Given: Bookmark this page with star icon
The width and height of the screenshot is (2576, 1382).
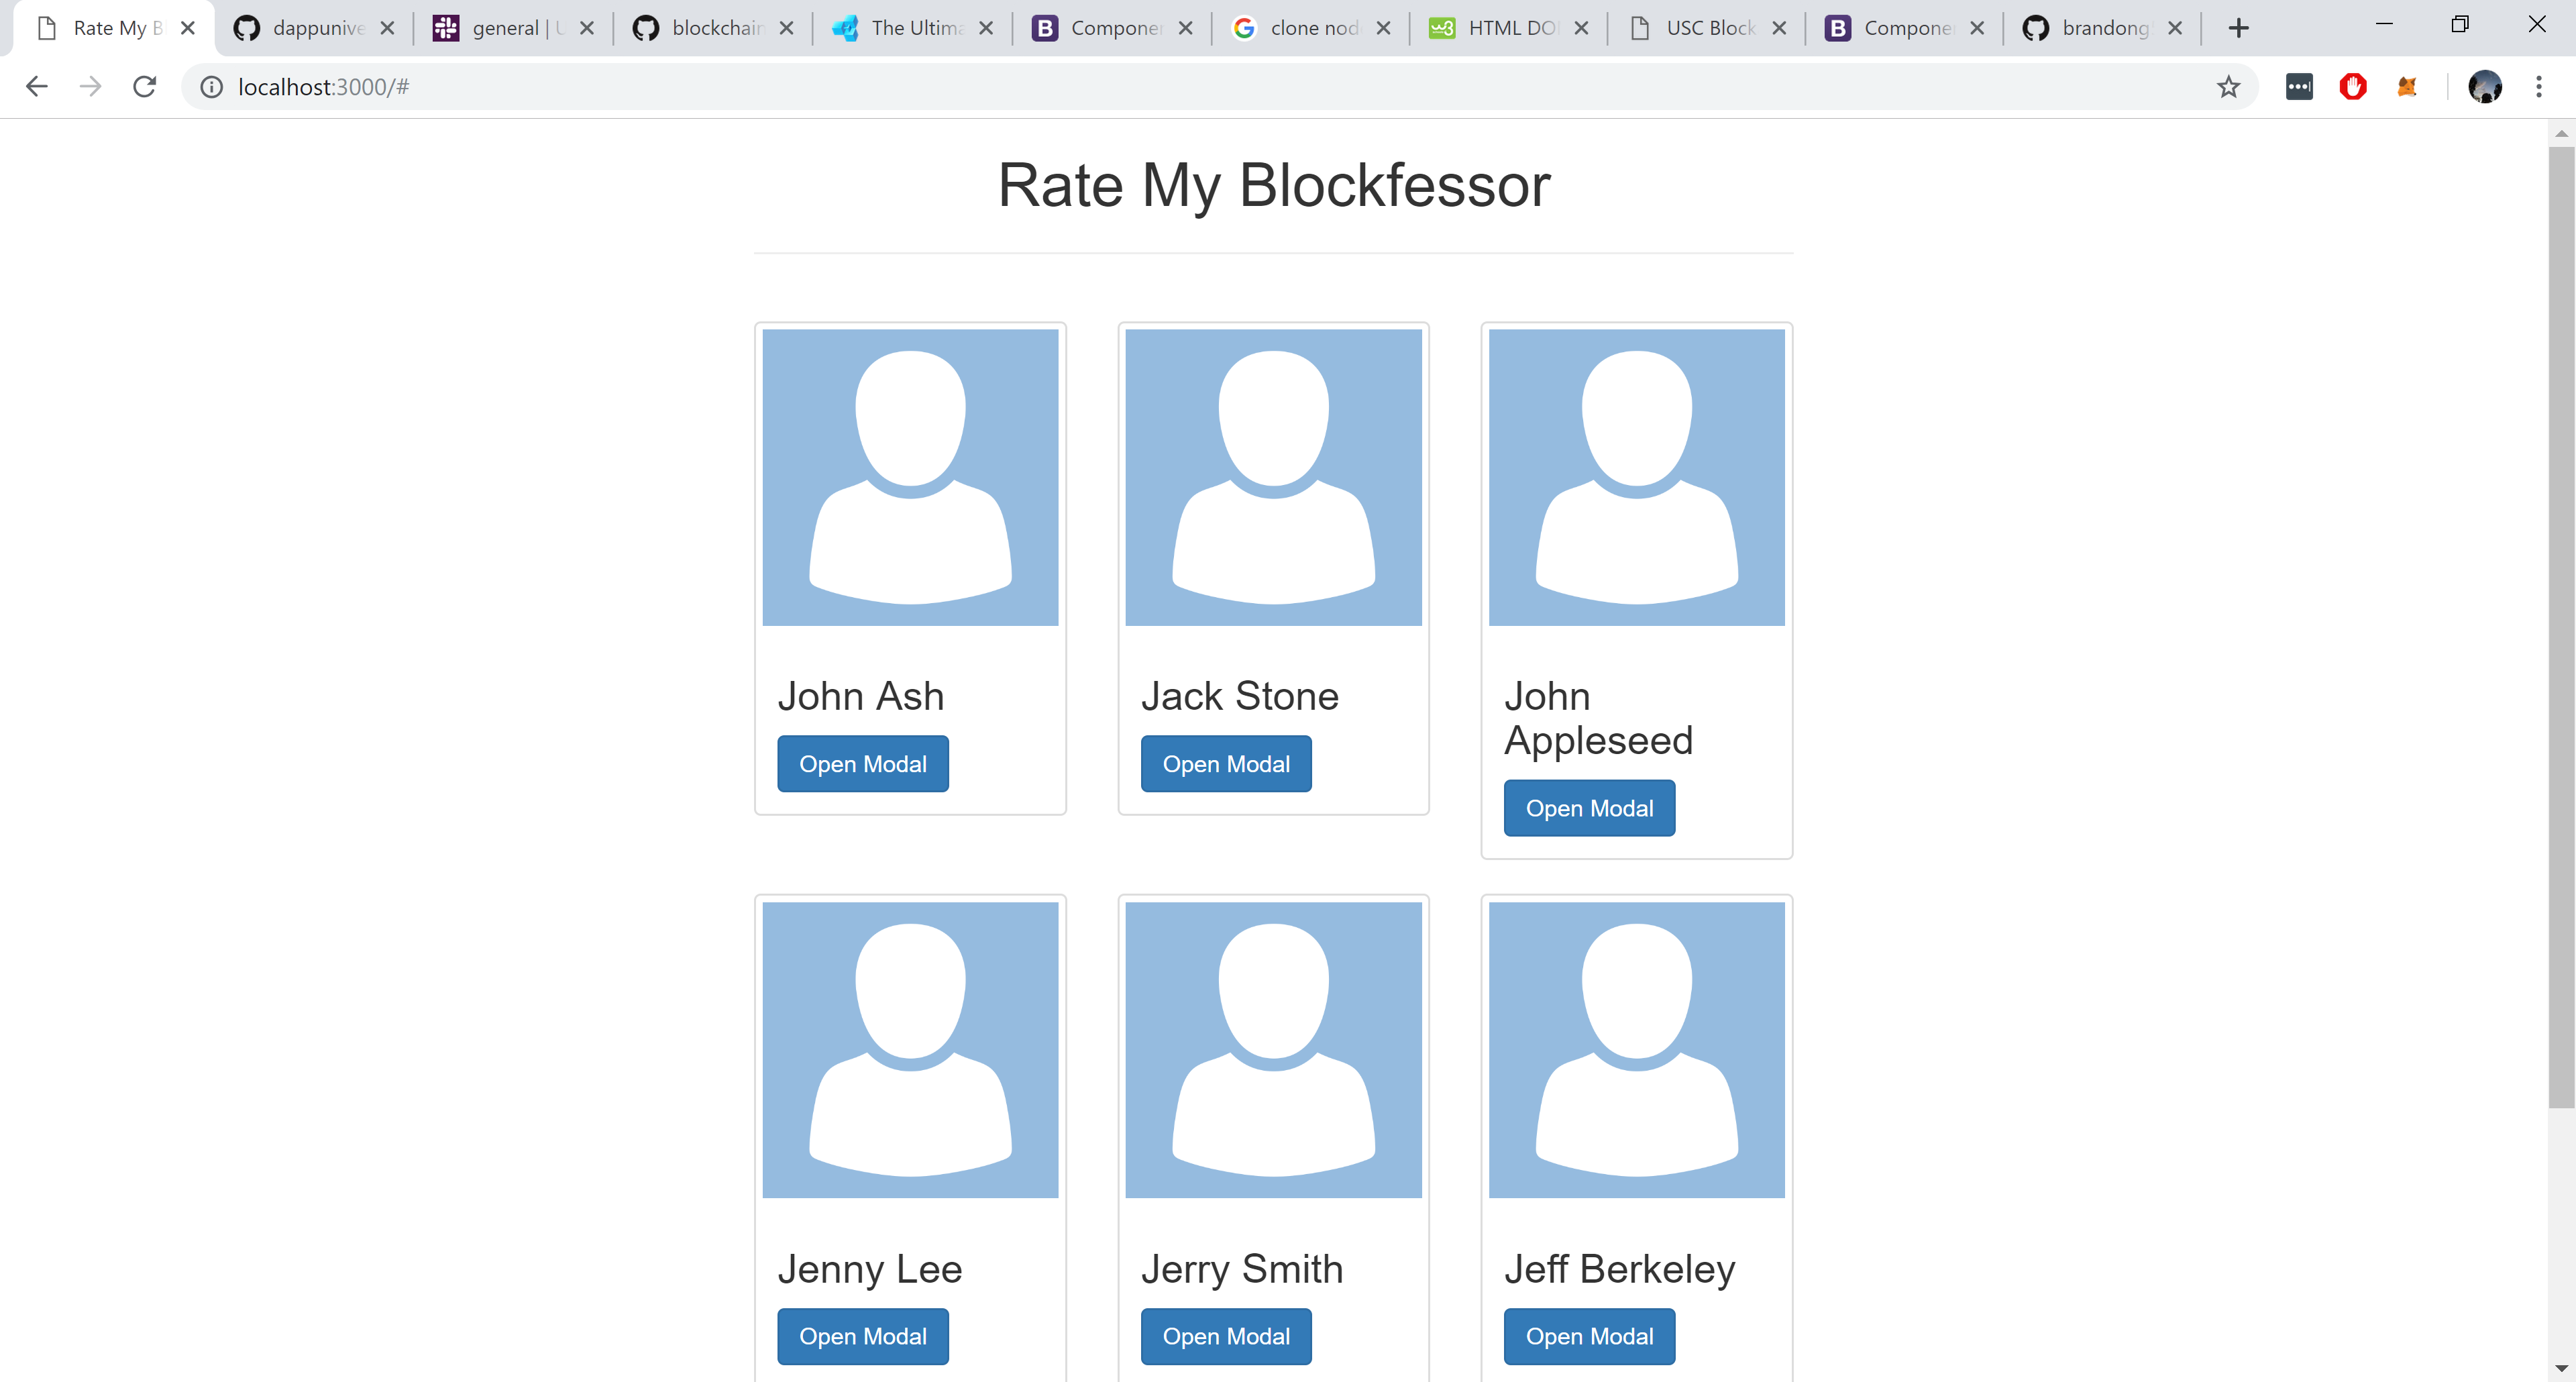Looking at the screenshot, I should tap(2228, 87).
